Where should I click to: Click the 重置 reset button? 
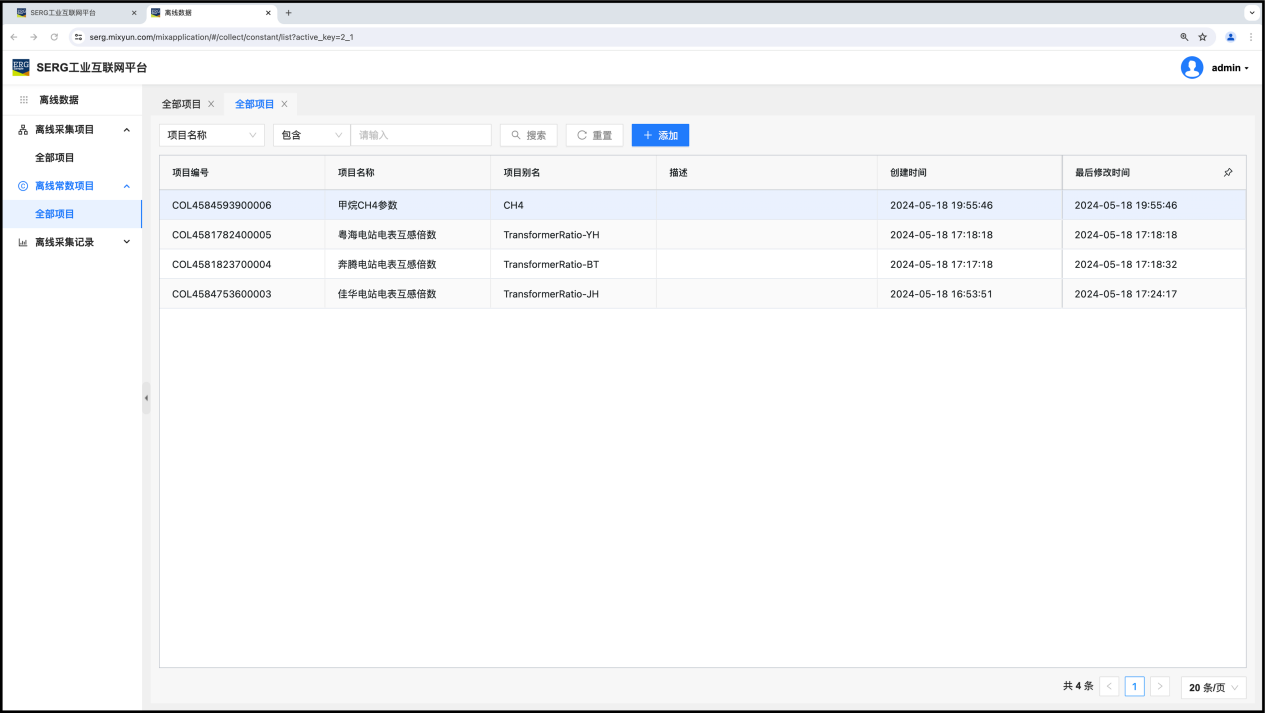click(594, 135)
